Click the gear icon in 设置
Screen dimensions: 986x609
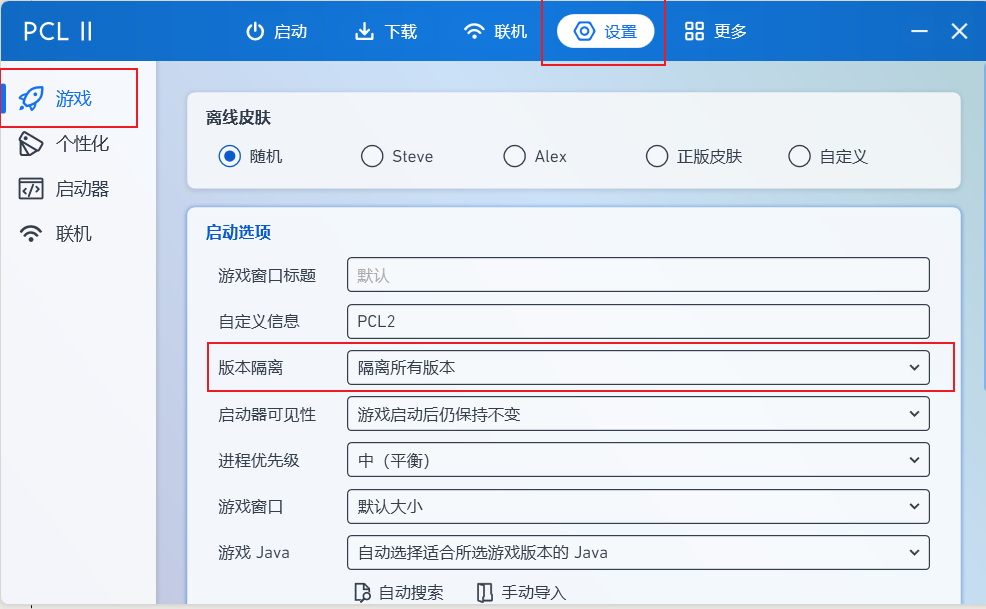pos(583,30)
